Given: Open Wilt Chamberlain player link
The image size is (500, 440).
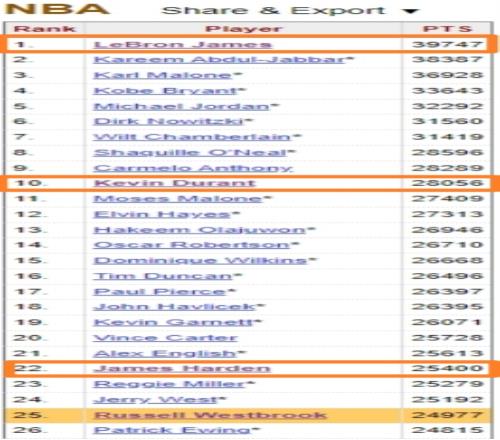Looking at the screenshot, I should point(192,137).
